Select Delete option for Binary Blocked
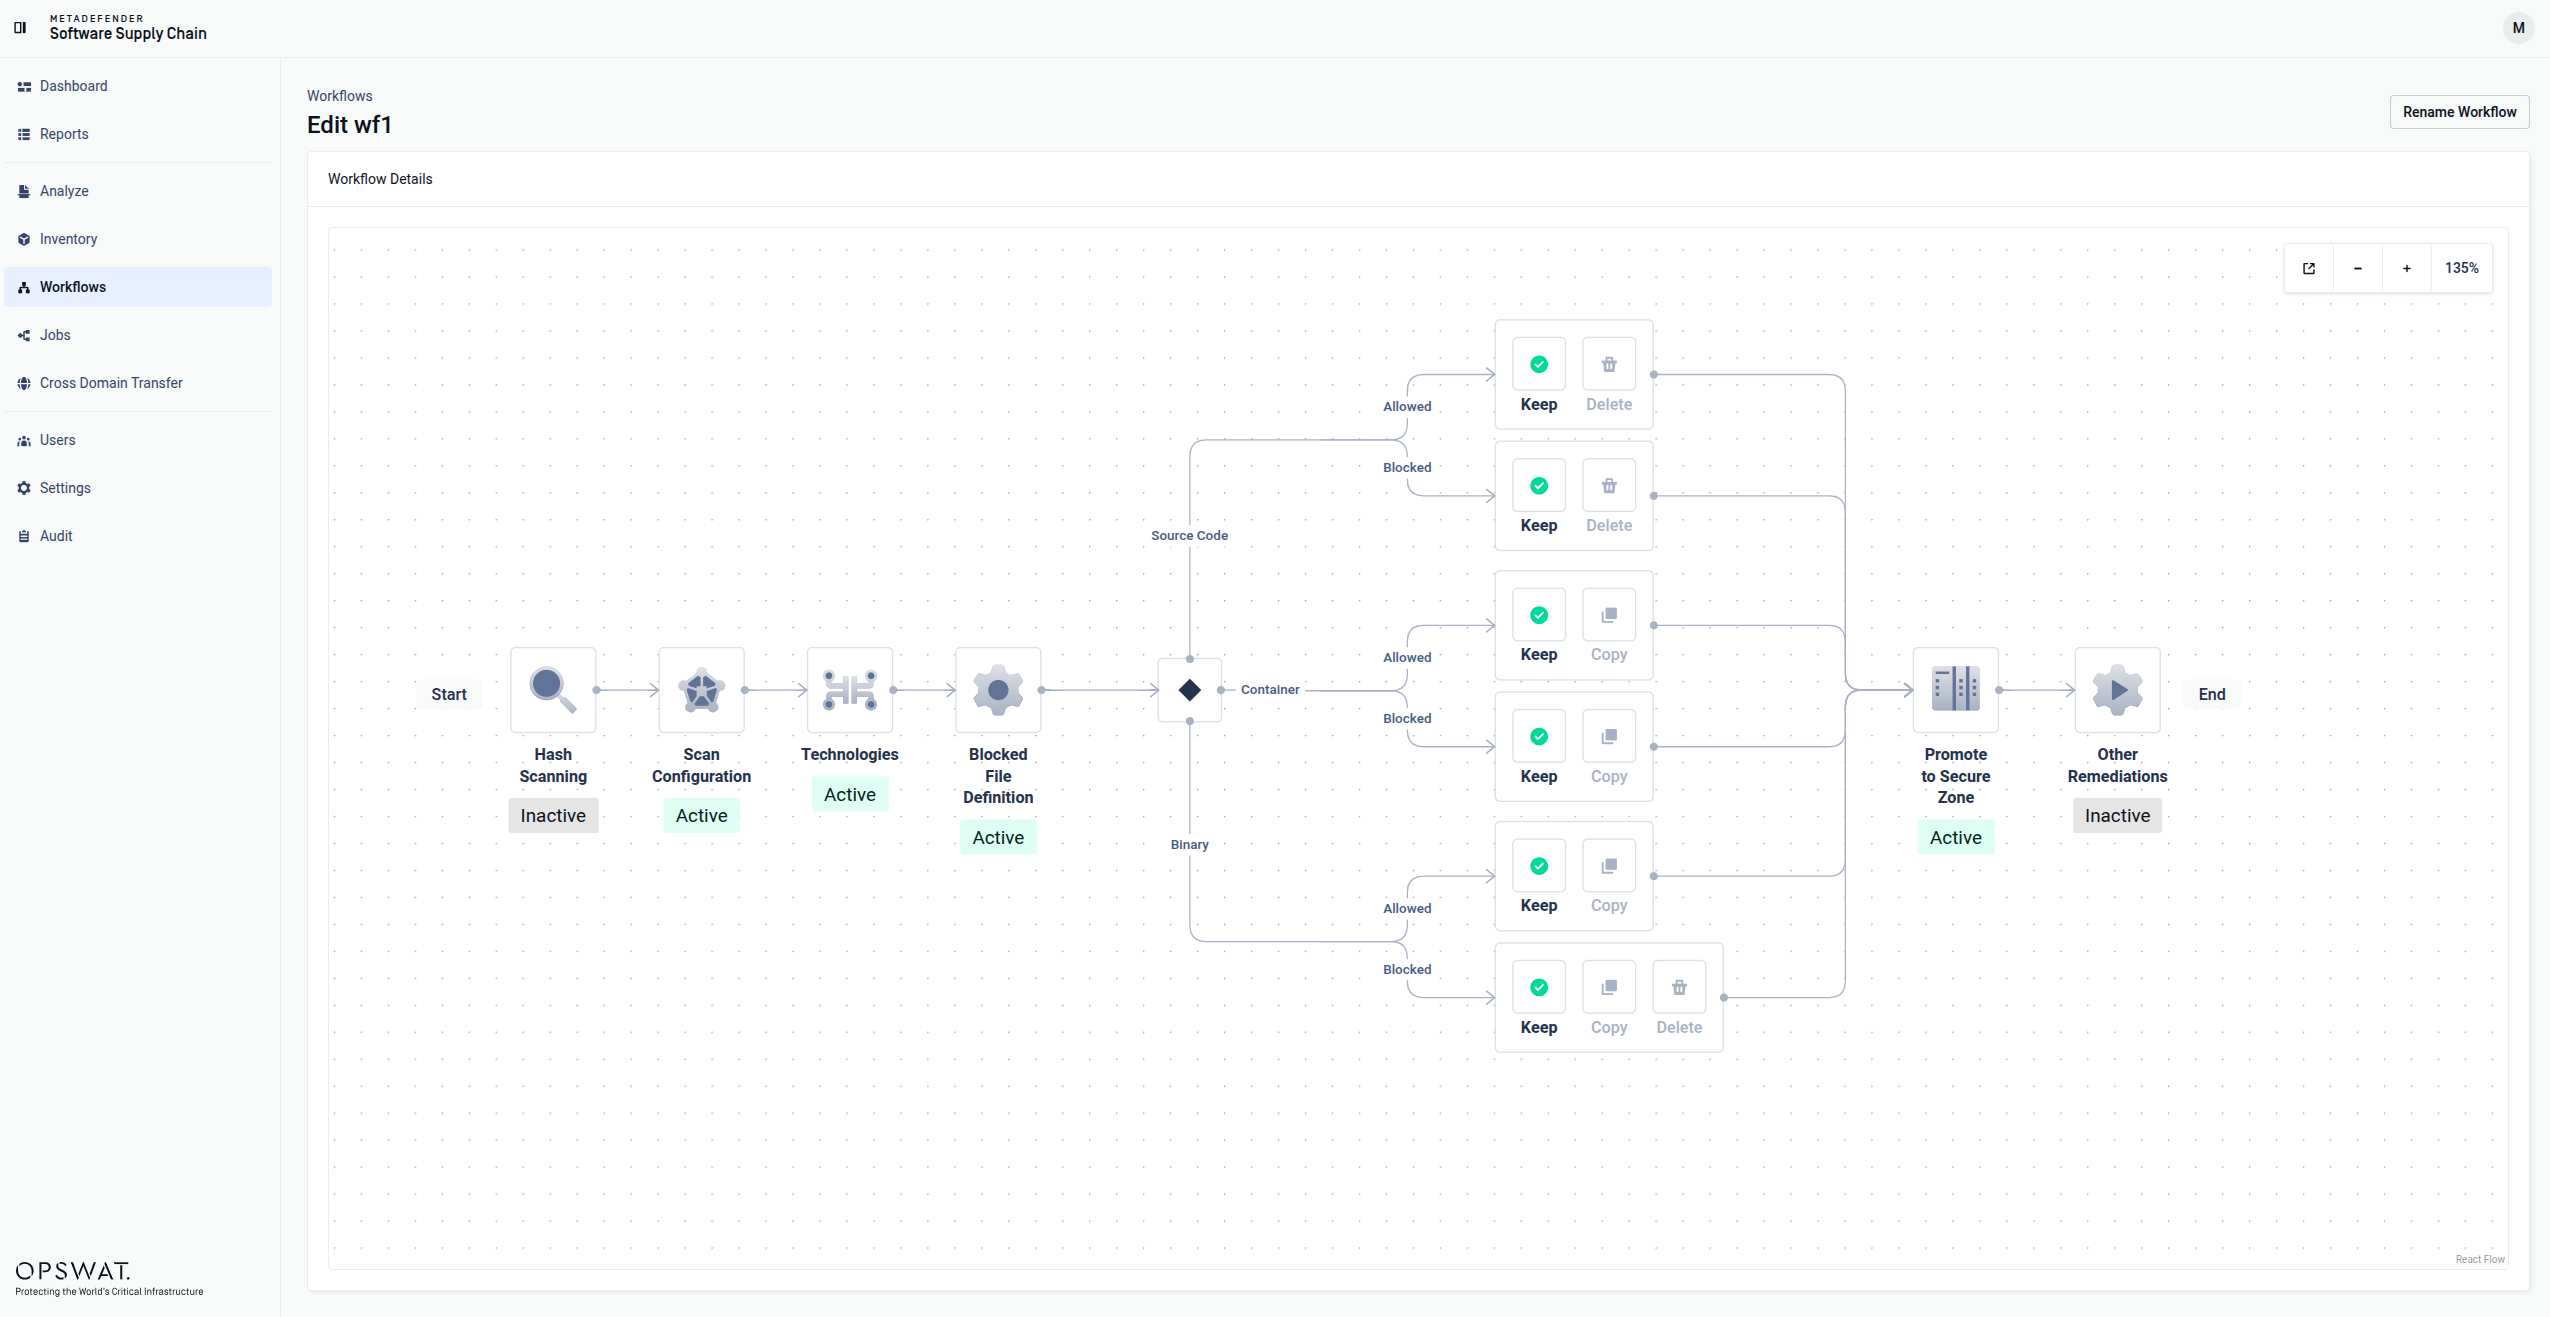The image size is (2550, 1317). [x=1679, y=999]
